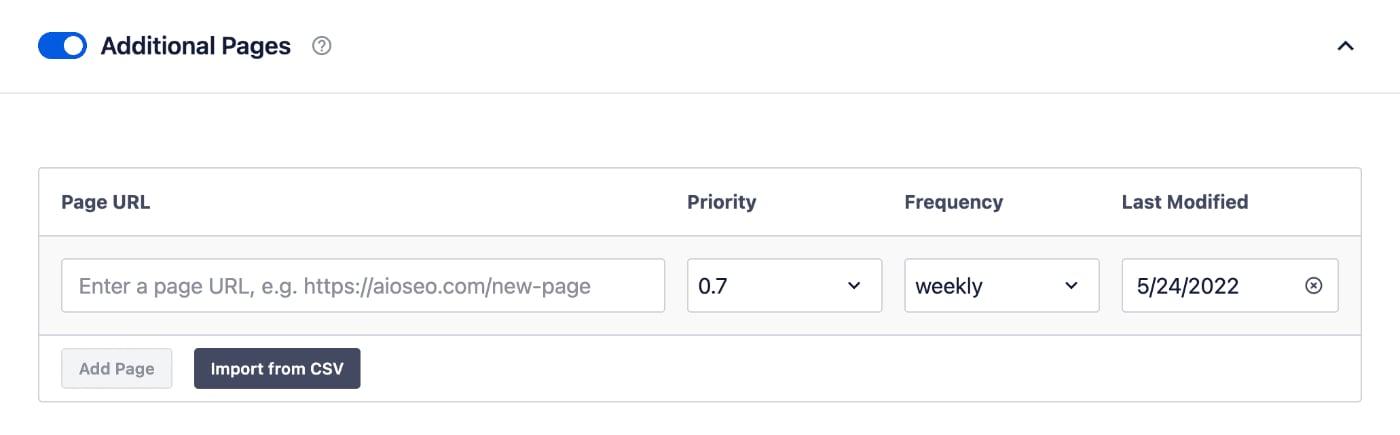
Task: Click the Additional Pages section title
Action: [196, 46]
